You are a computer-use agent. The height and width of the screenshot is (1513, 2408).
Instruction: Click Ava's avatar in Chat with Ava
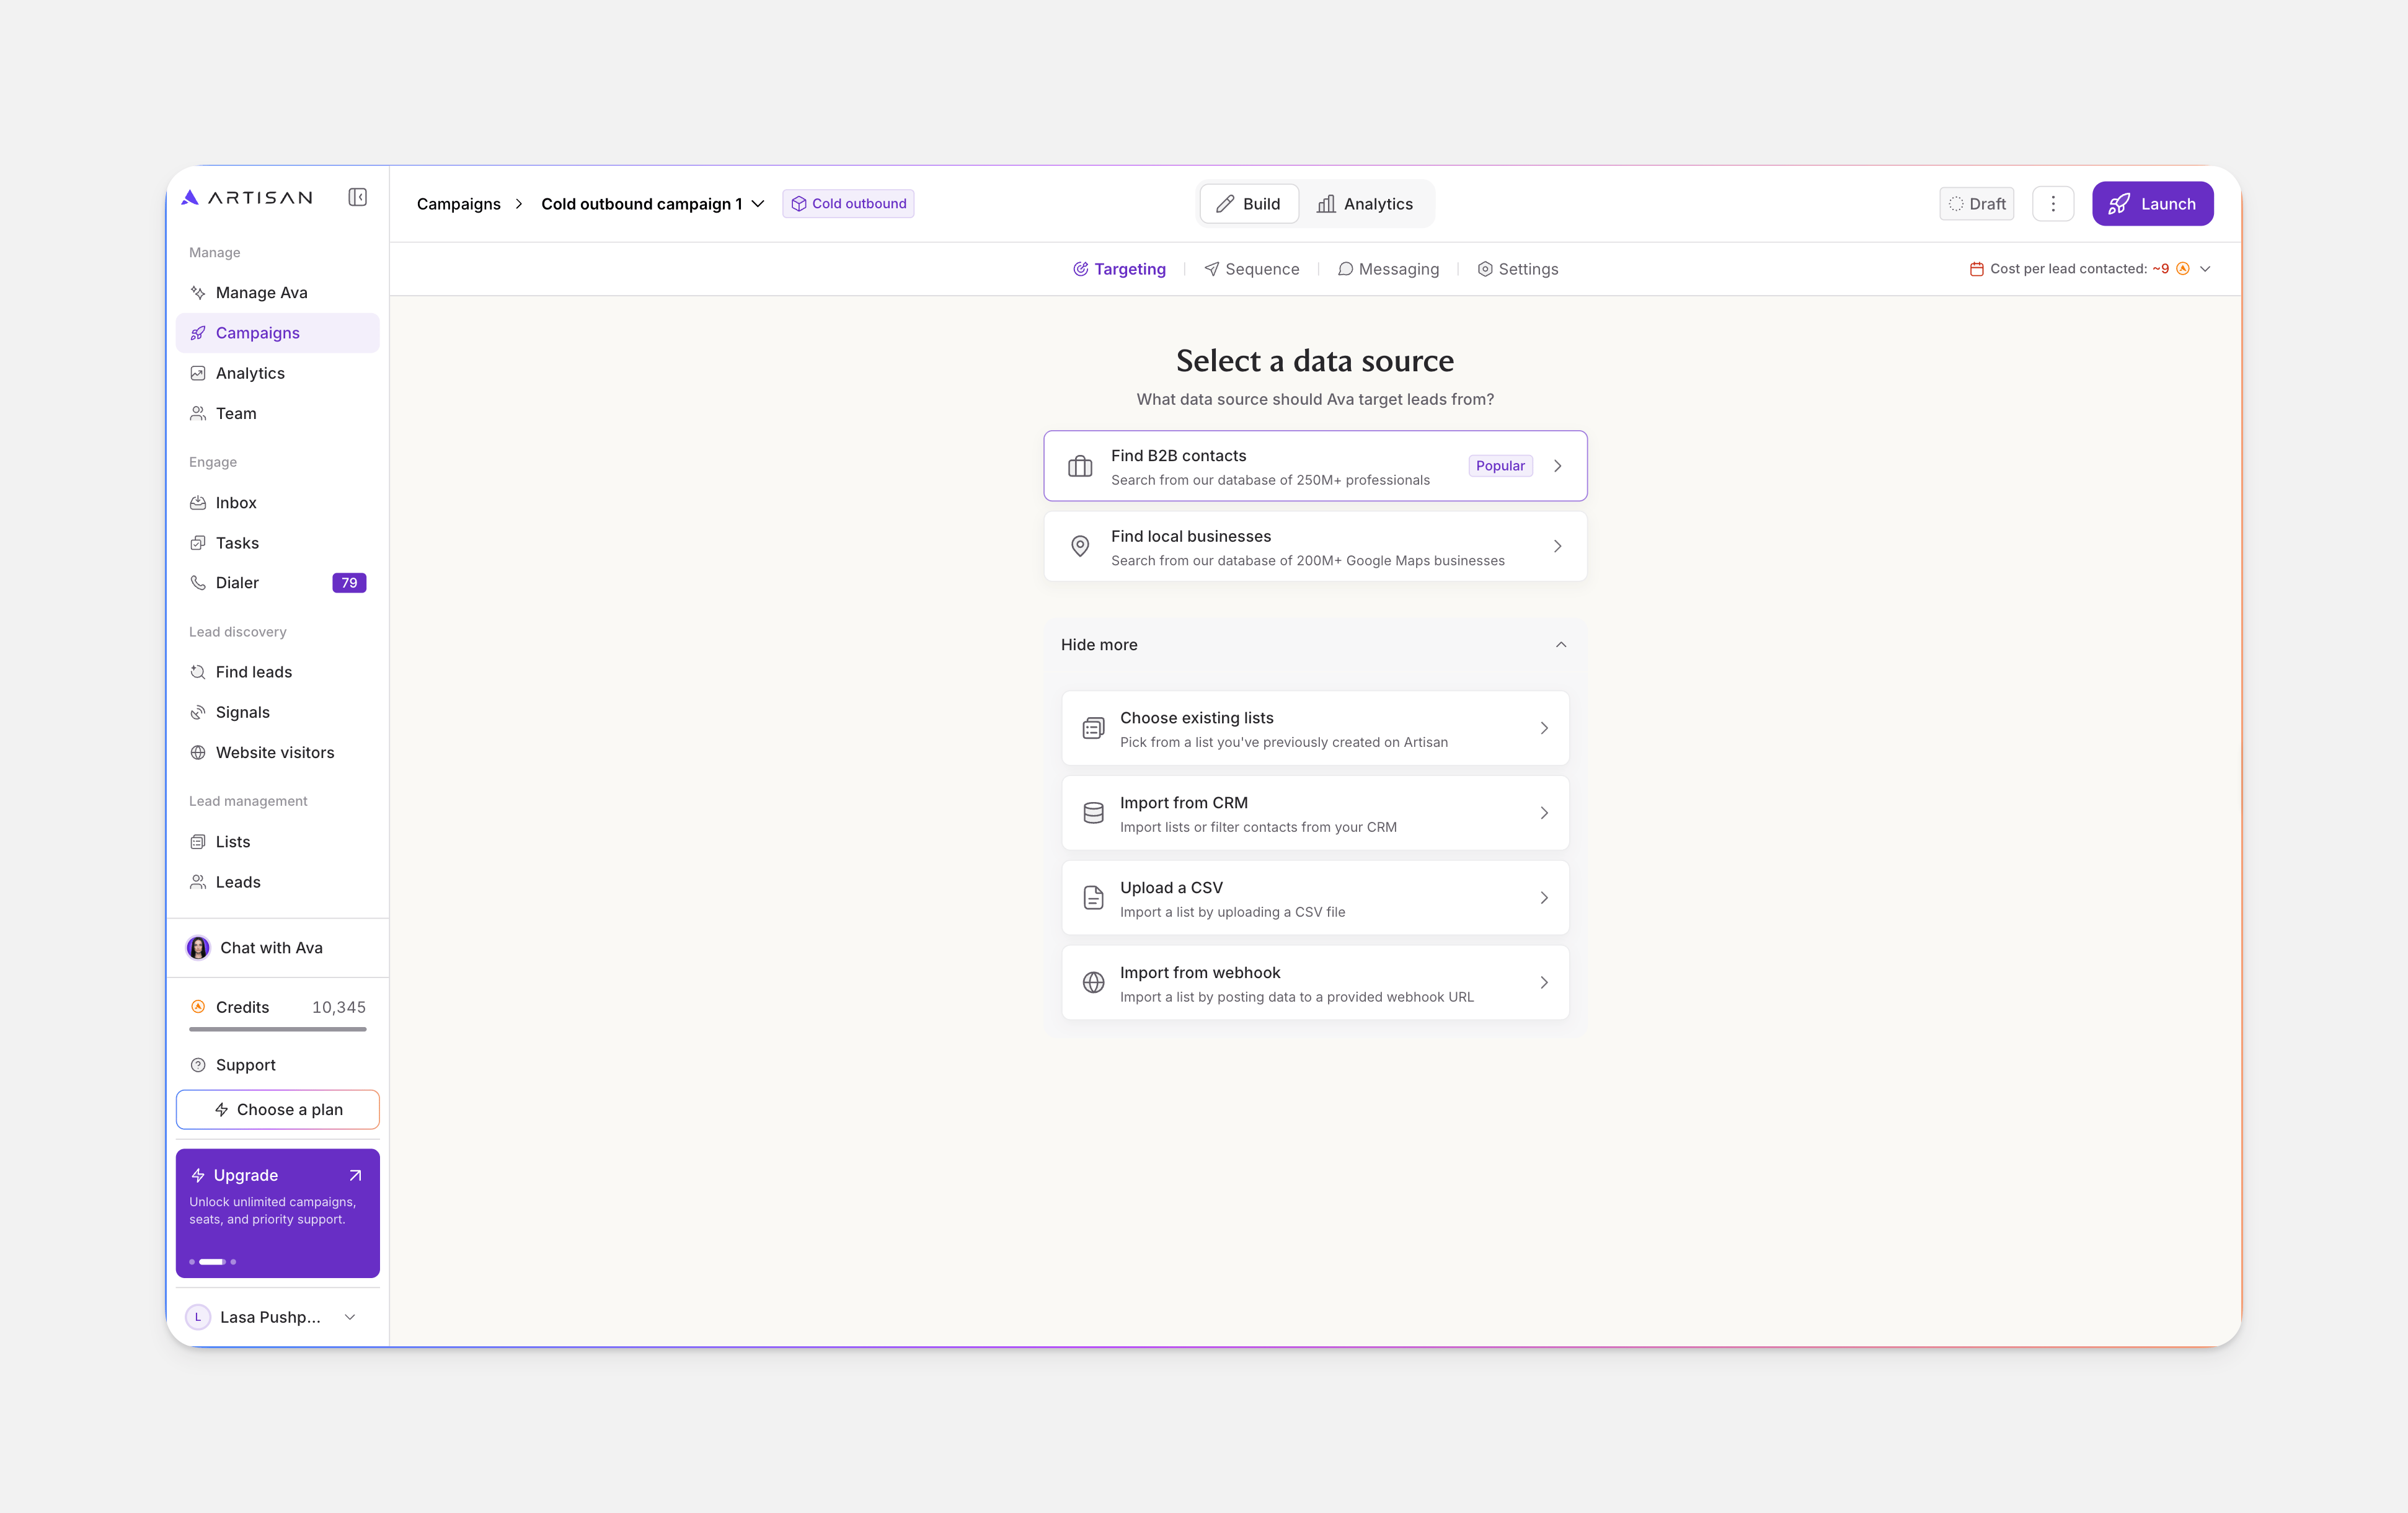tap(198, 948)
